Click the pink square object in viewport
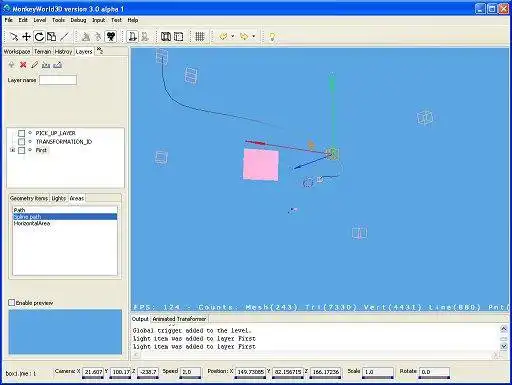The width and height of the screenshot is (512, 385). tap(261, 165)
